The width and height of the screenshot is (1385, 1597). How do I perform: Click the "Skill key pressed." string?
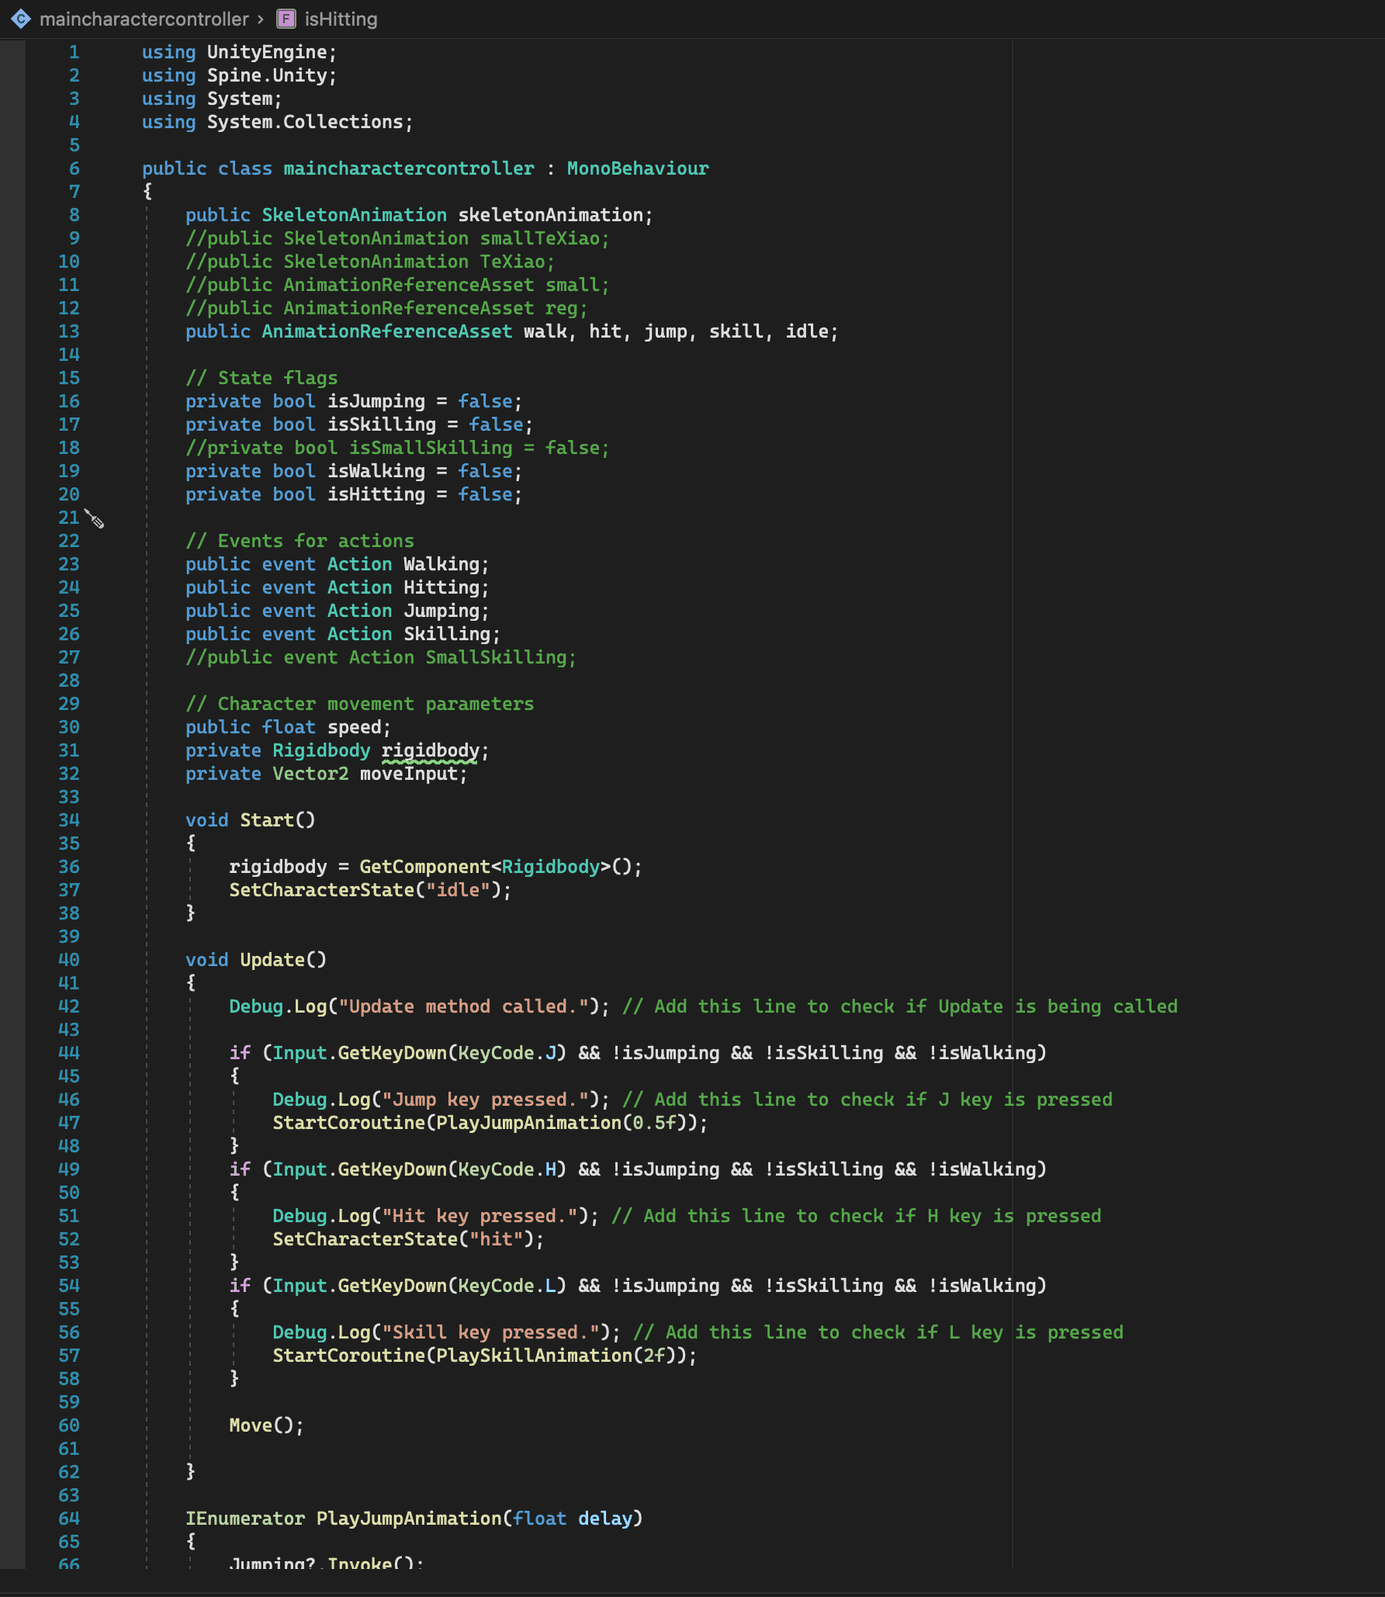coord(491,1333)
